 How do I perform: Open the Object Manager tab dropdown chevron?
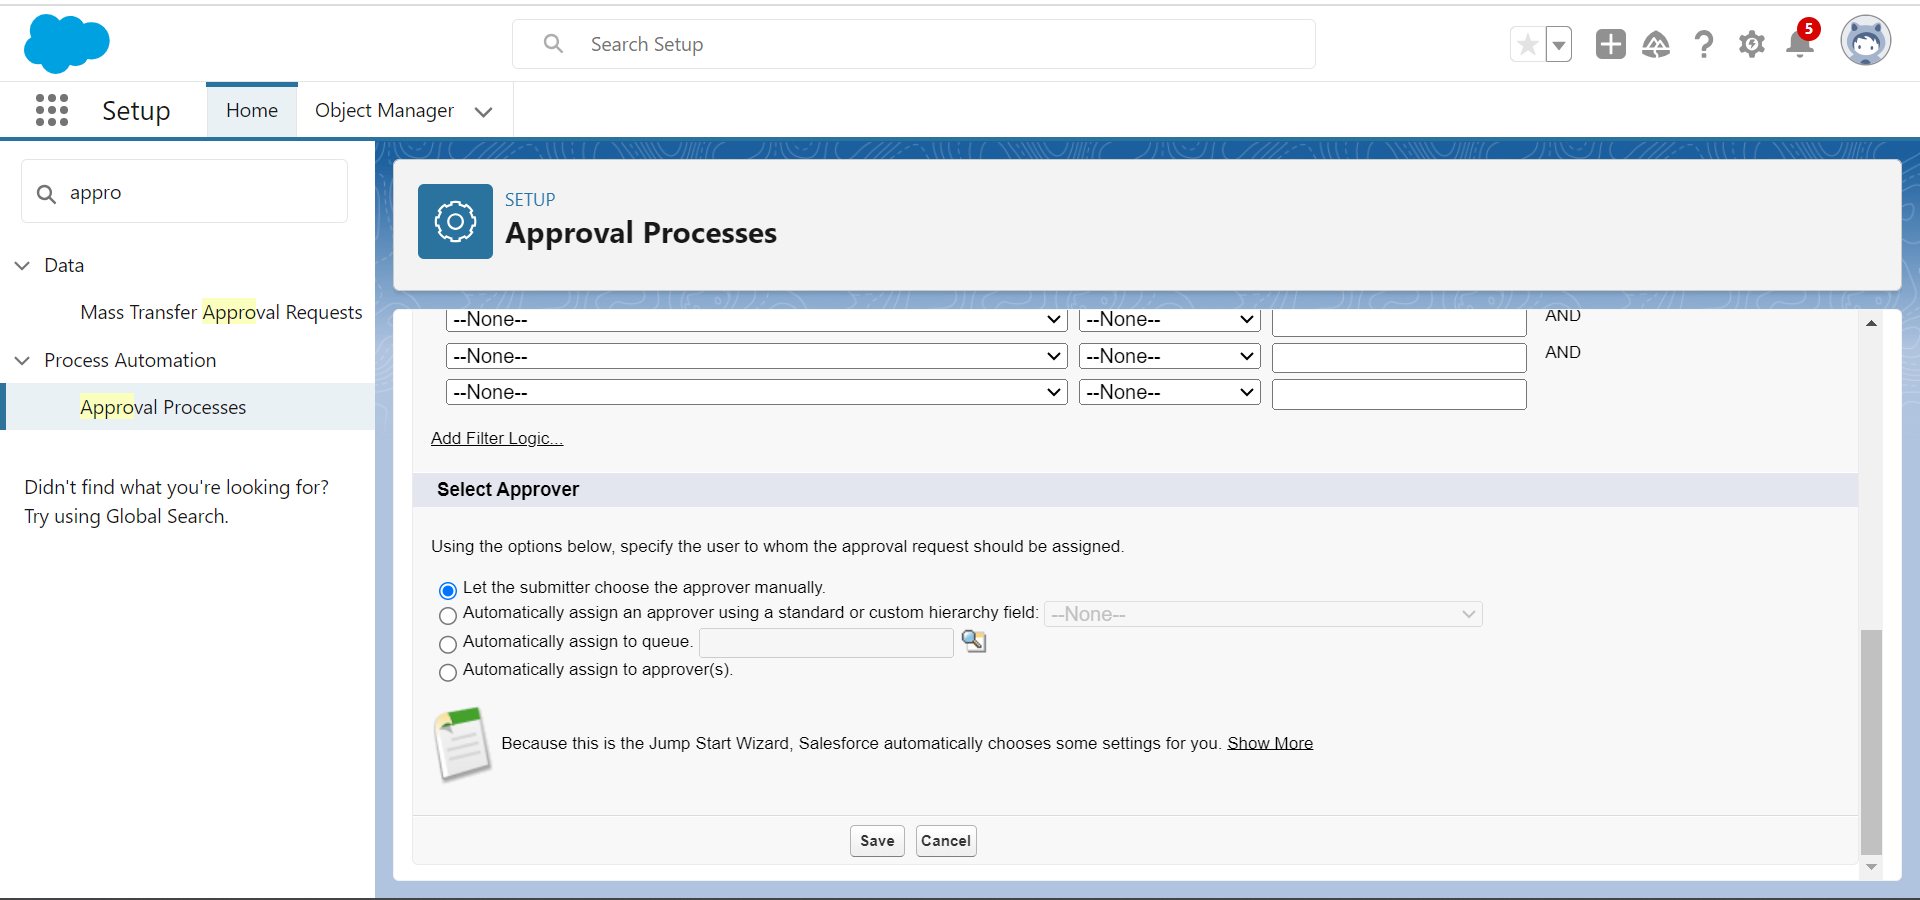484,111
